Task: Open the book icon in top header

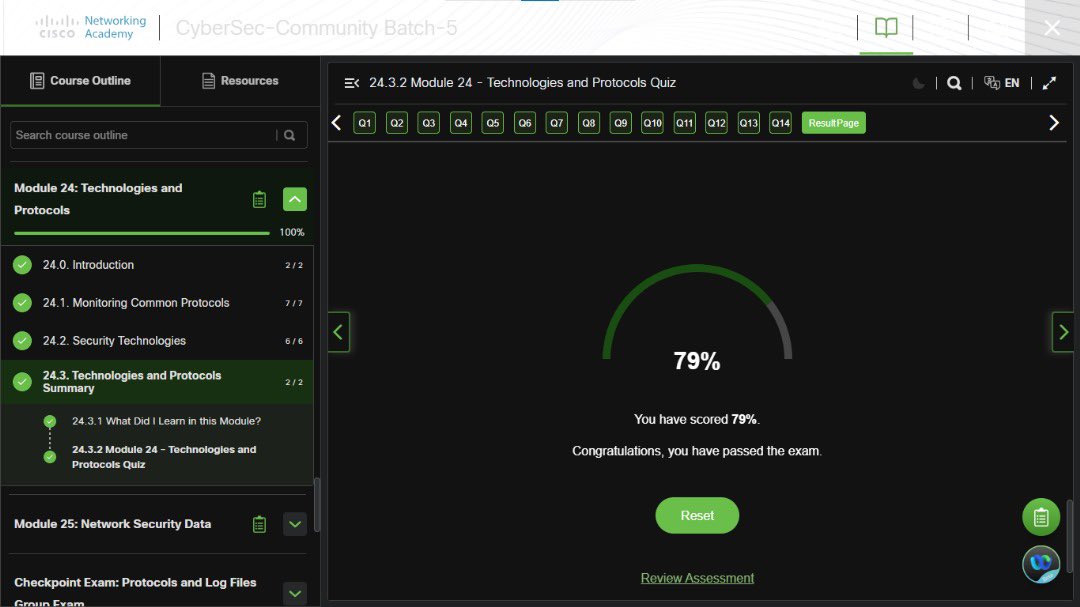Action: coord(886,28)
